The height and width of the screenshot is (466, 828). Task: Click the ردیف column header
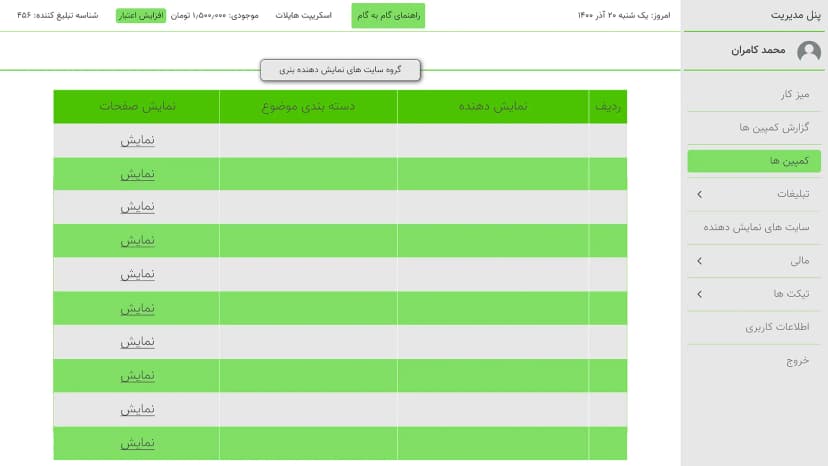coord(608,107)
